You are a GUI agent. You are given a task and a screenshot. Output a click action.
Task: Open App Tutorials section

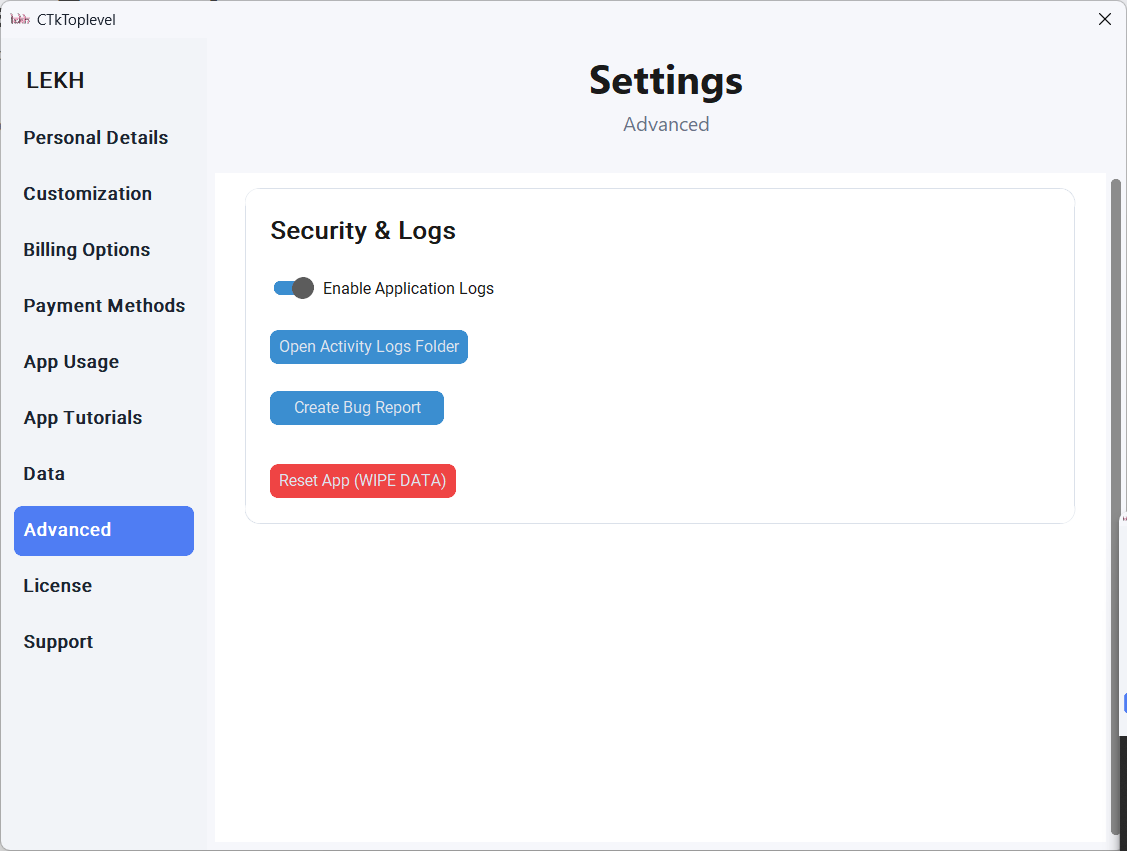(x=84, y=417)
